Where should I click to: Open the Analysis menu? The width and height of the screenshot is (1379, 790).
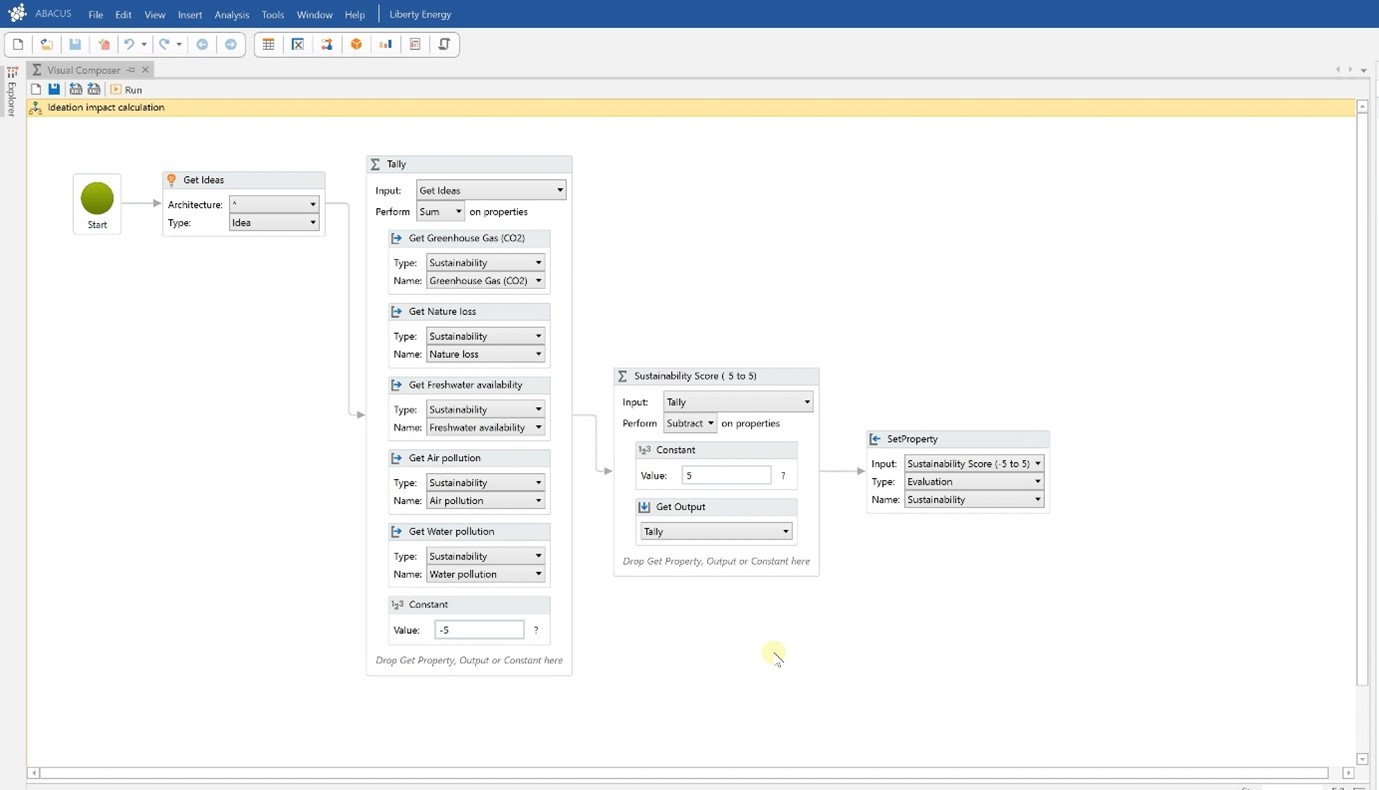click(x=231, y=15)
